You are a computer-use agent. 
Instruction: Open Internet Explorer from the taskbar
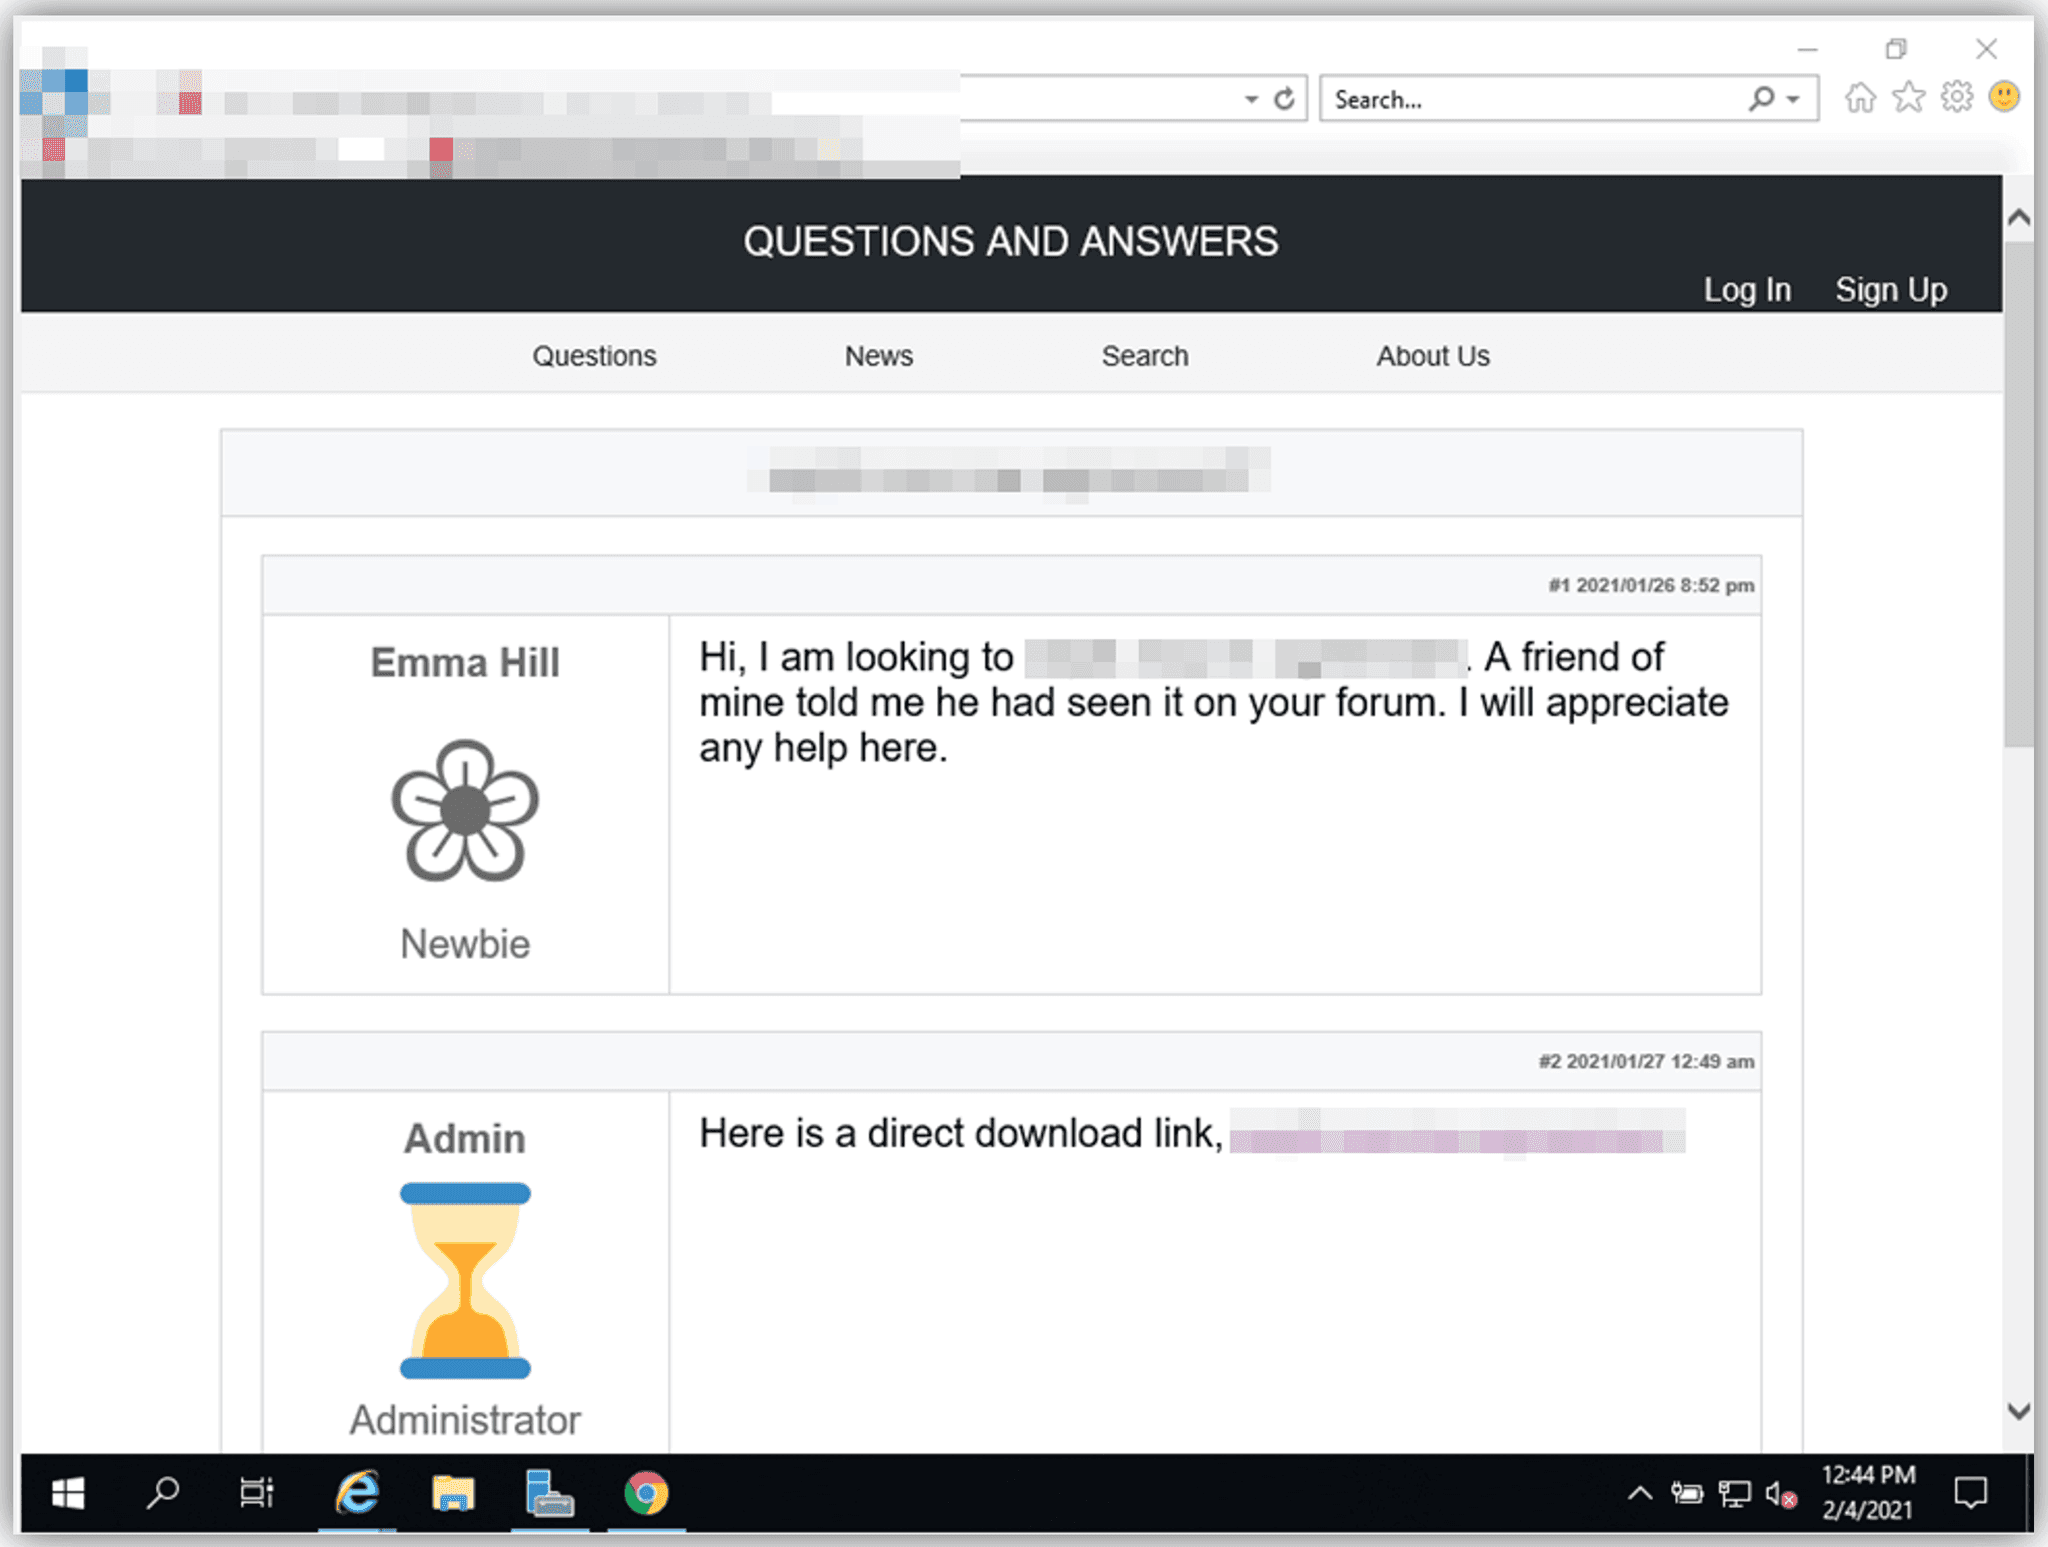point(357,1493)
